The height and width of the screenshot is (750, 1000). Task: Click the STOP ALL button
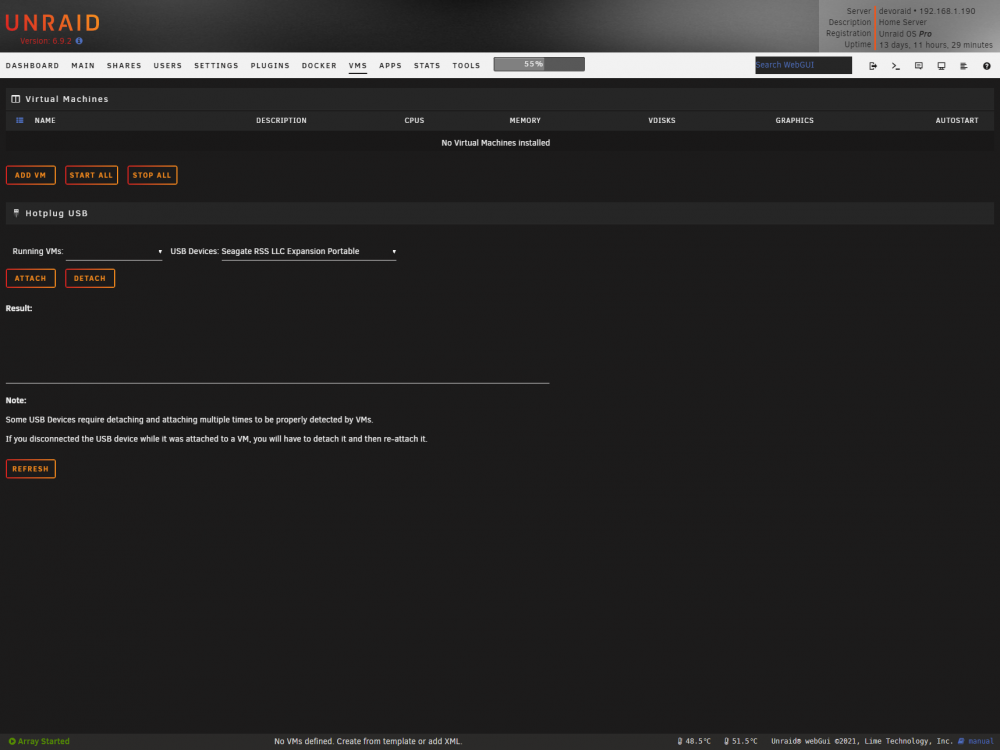(x=152, y=175)
